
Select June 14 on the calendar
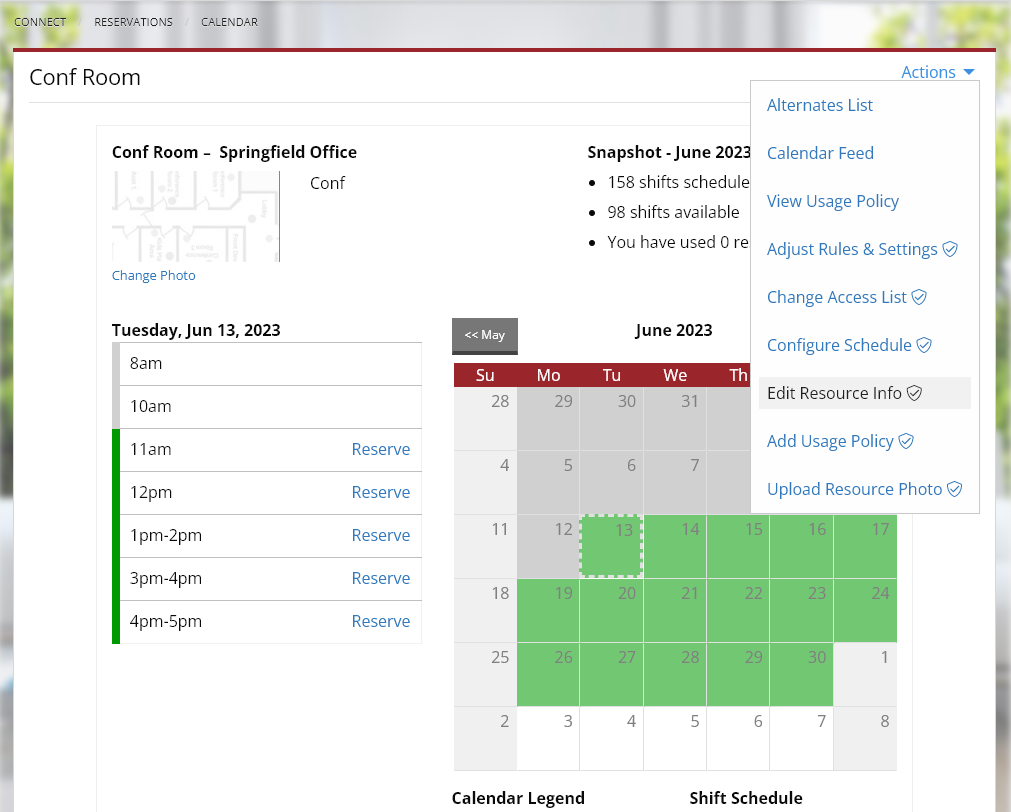(674, 546)
